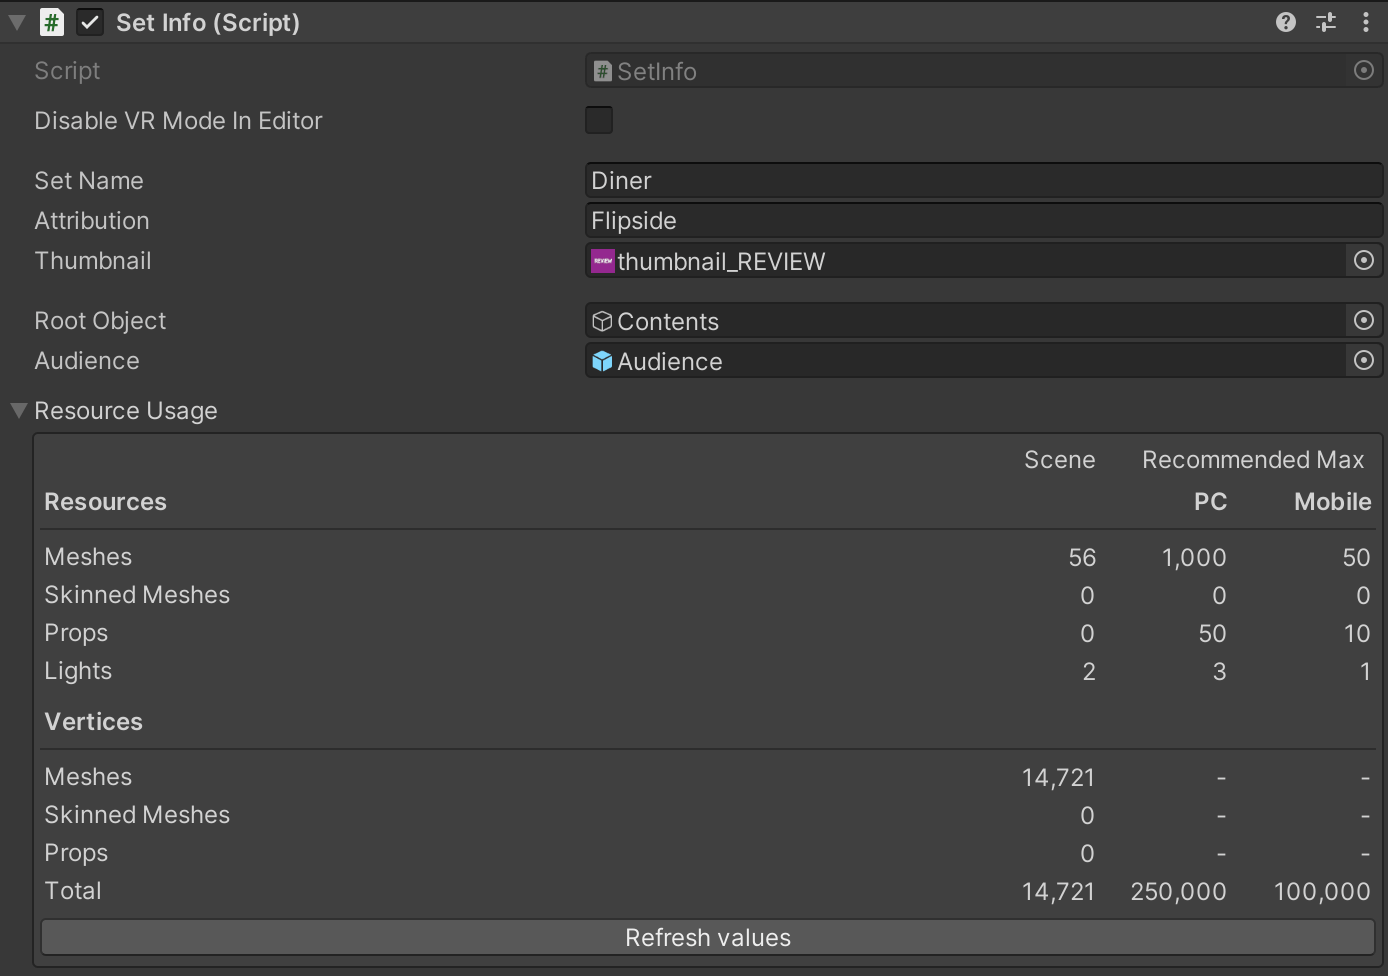This screenshot has height=976, width=1388.
Task: Open the object picker for the Thumbnail field
Action: coord(1363,260)
